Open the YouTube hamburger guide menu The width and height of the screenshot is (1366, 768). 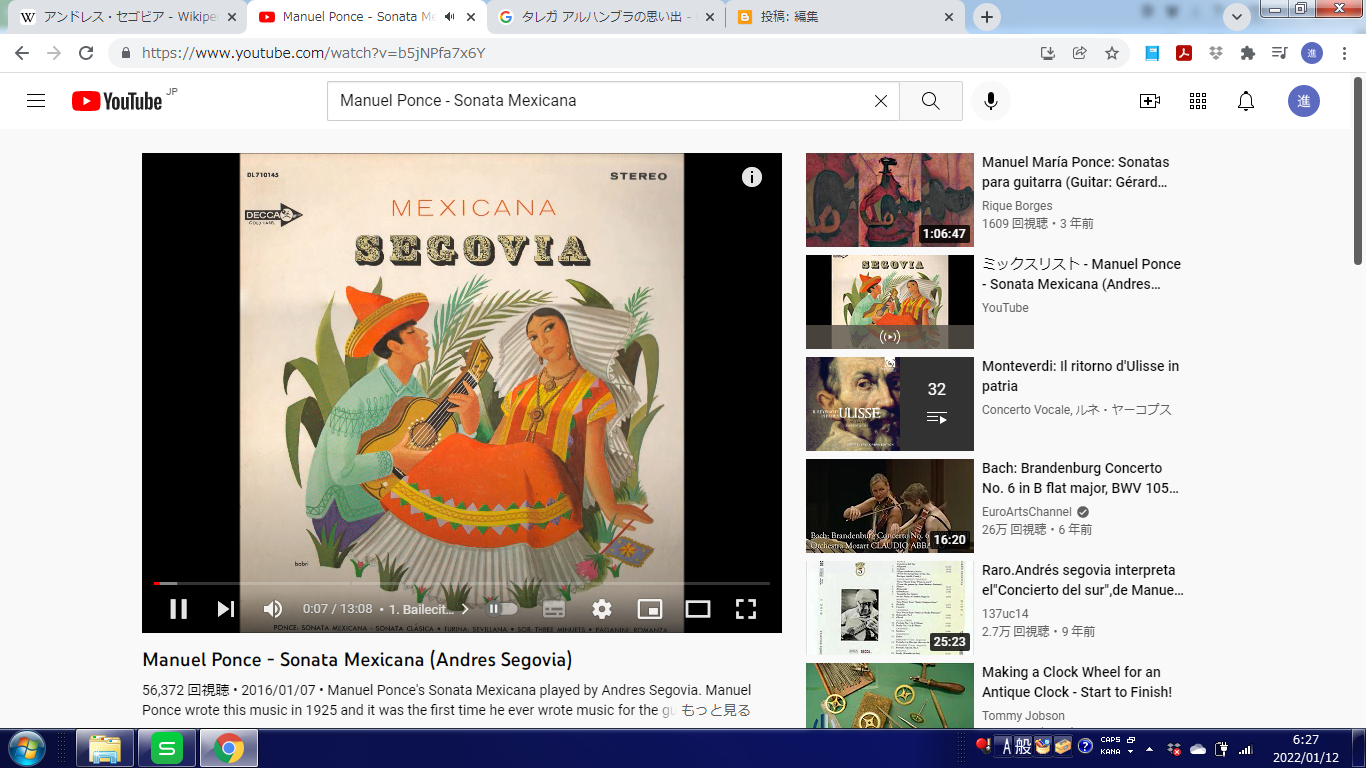pyautogui.click(x=36, y=101)
